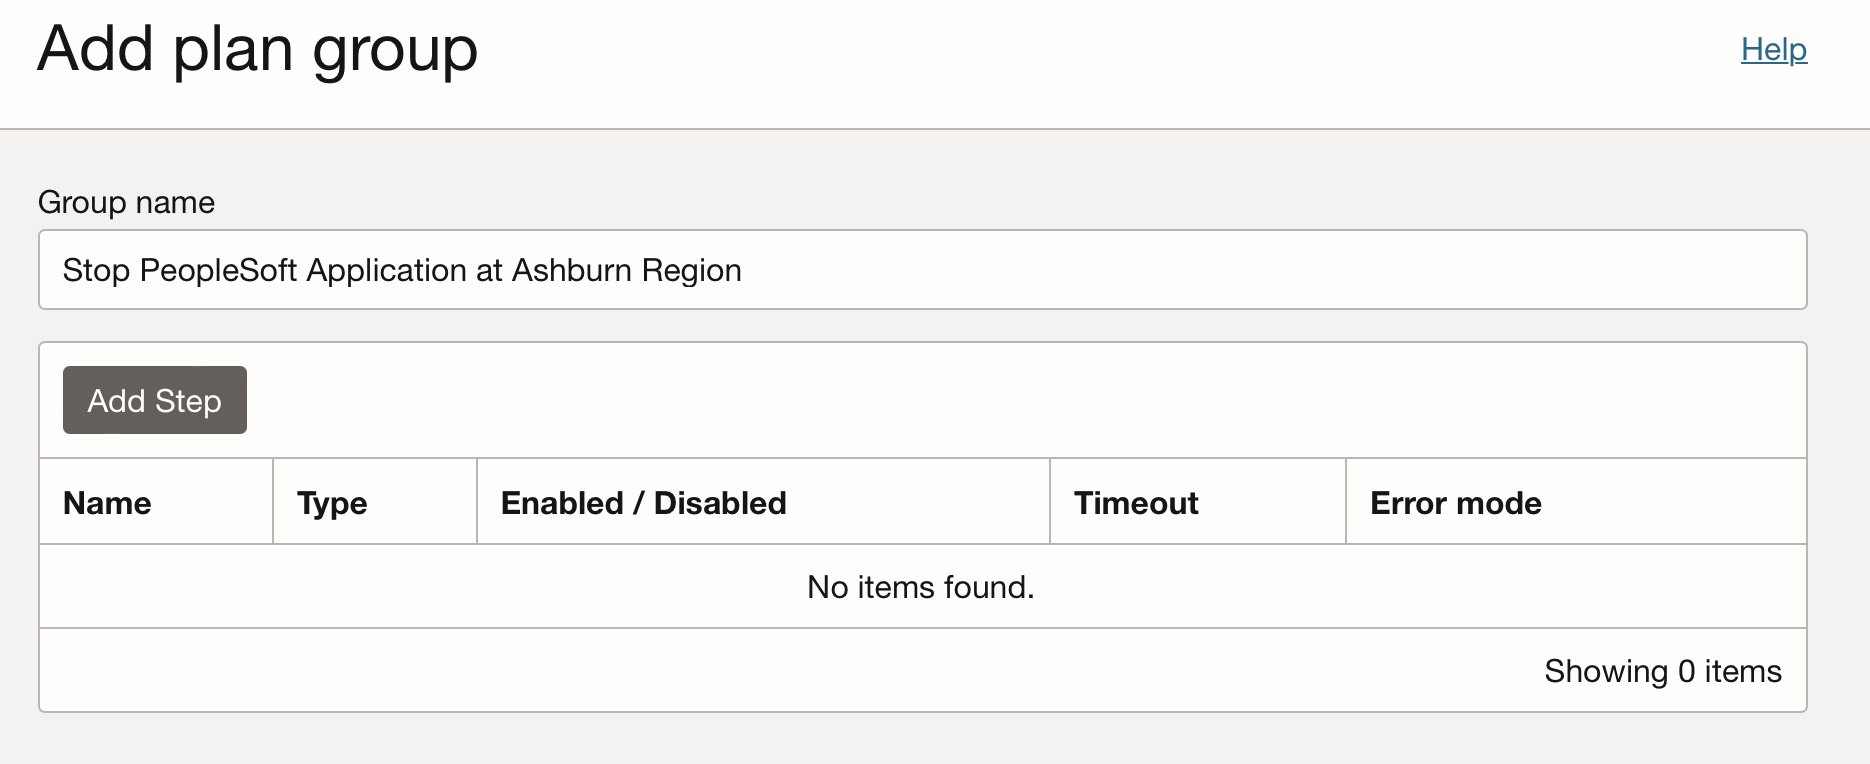Viewport: 1870px width, 764px height.
Task: Click the Name column header
Action: 106,502
